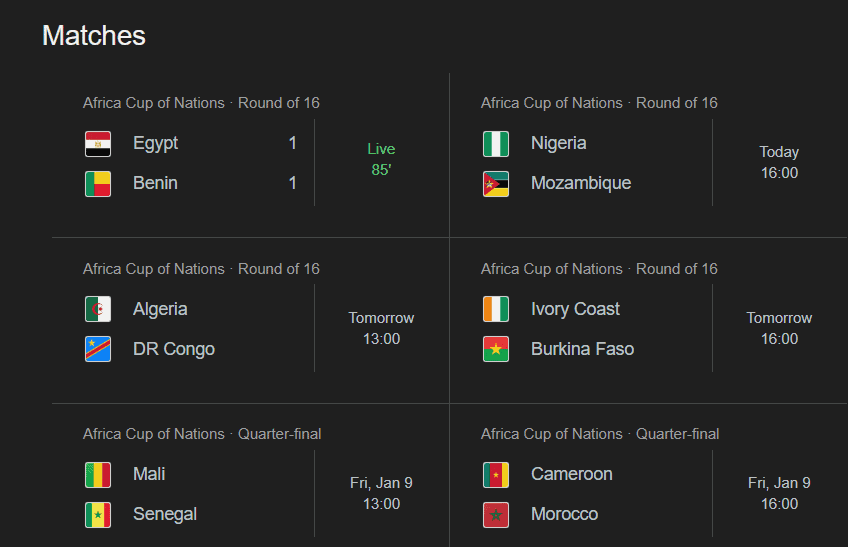The width and height of the screenshot is (848, 547).
Task: Open Nigeria vs Mozambique kickoff time Today 16:00
Action: click(x=779, y=162)
